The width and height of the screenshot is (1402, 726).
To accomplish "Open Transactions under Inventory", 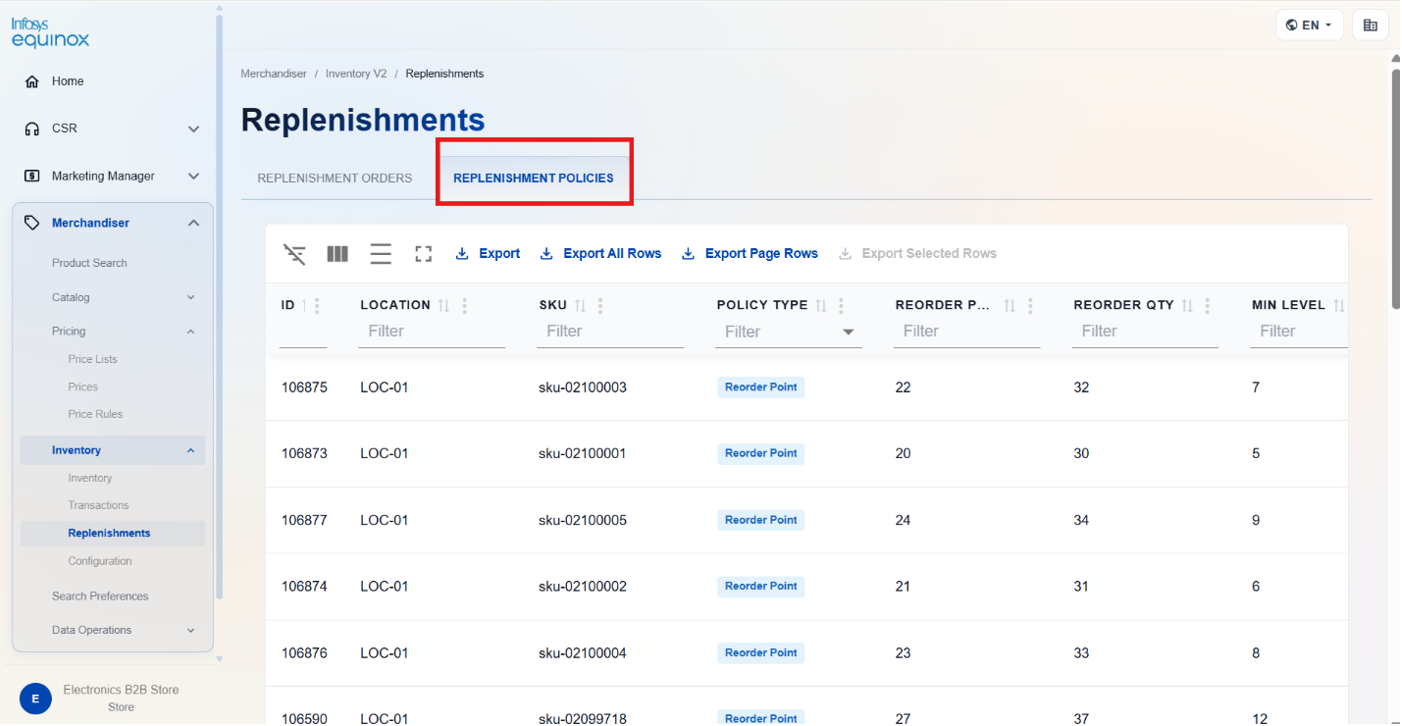I will 98,506.
